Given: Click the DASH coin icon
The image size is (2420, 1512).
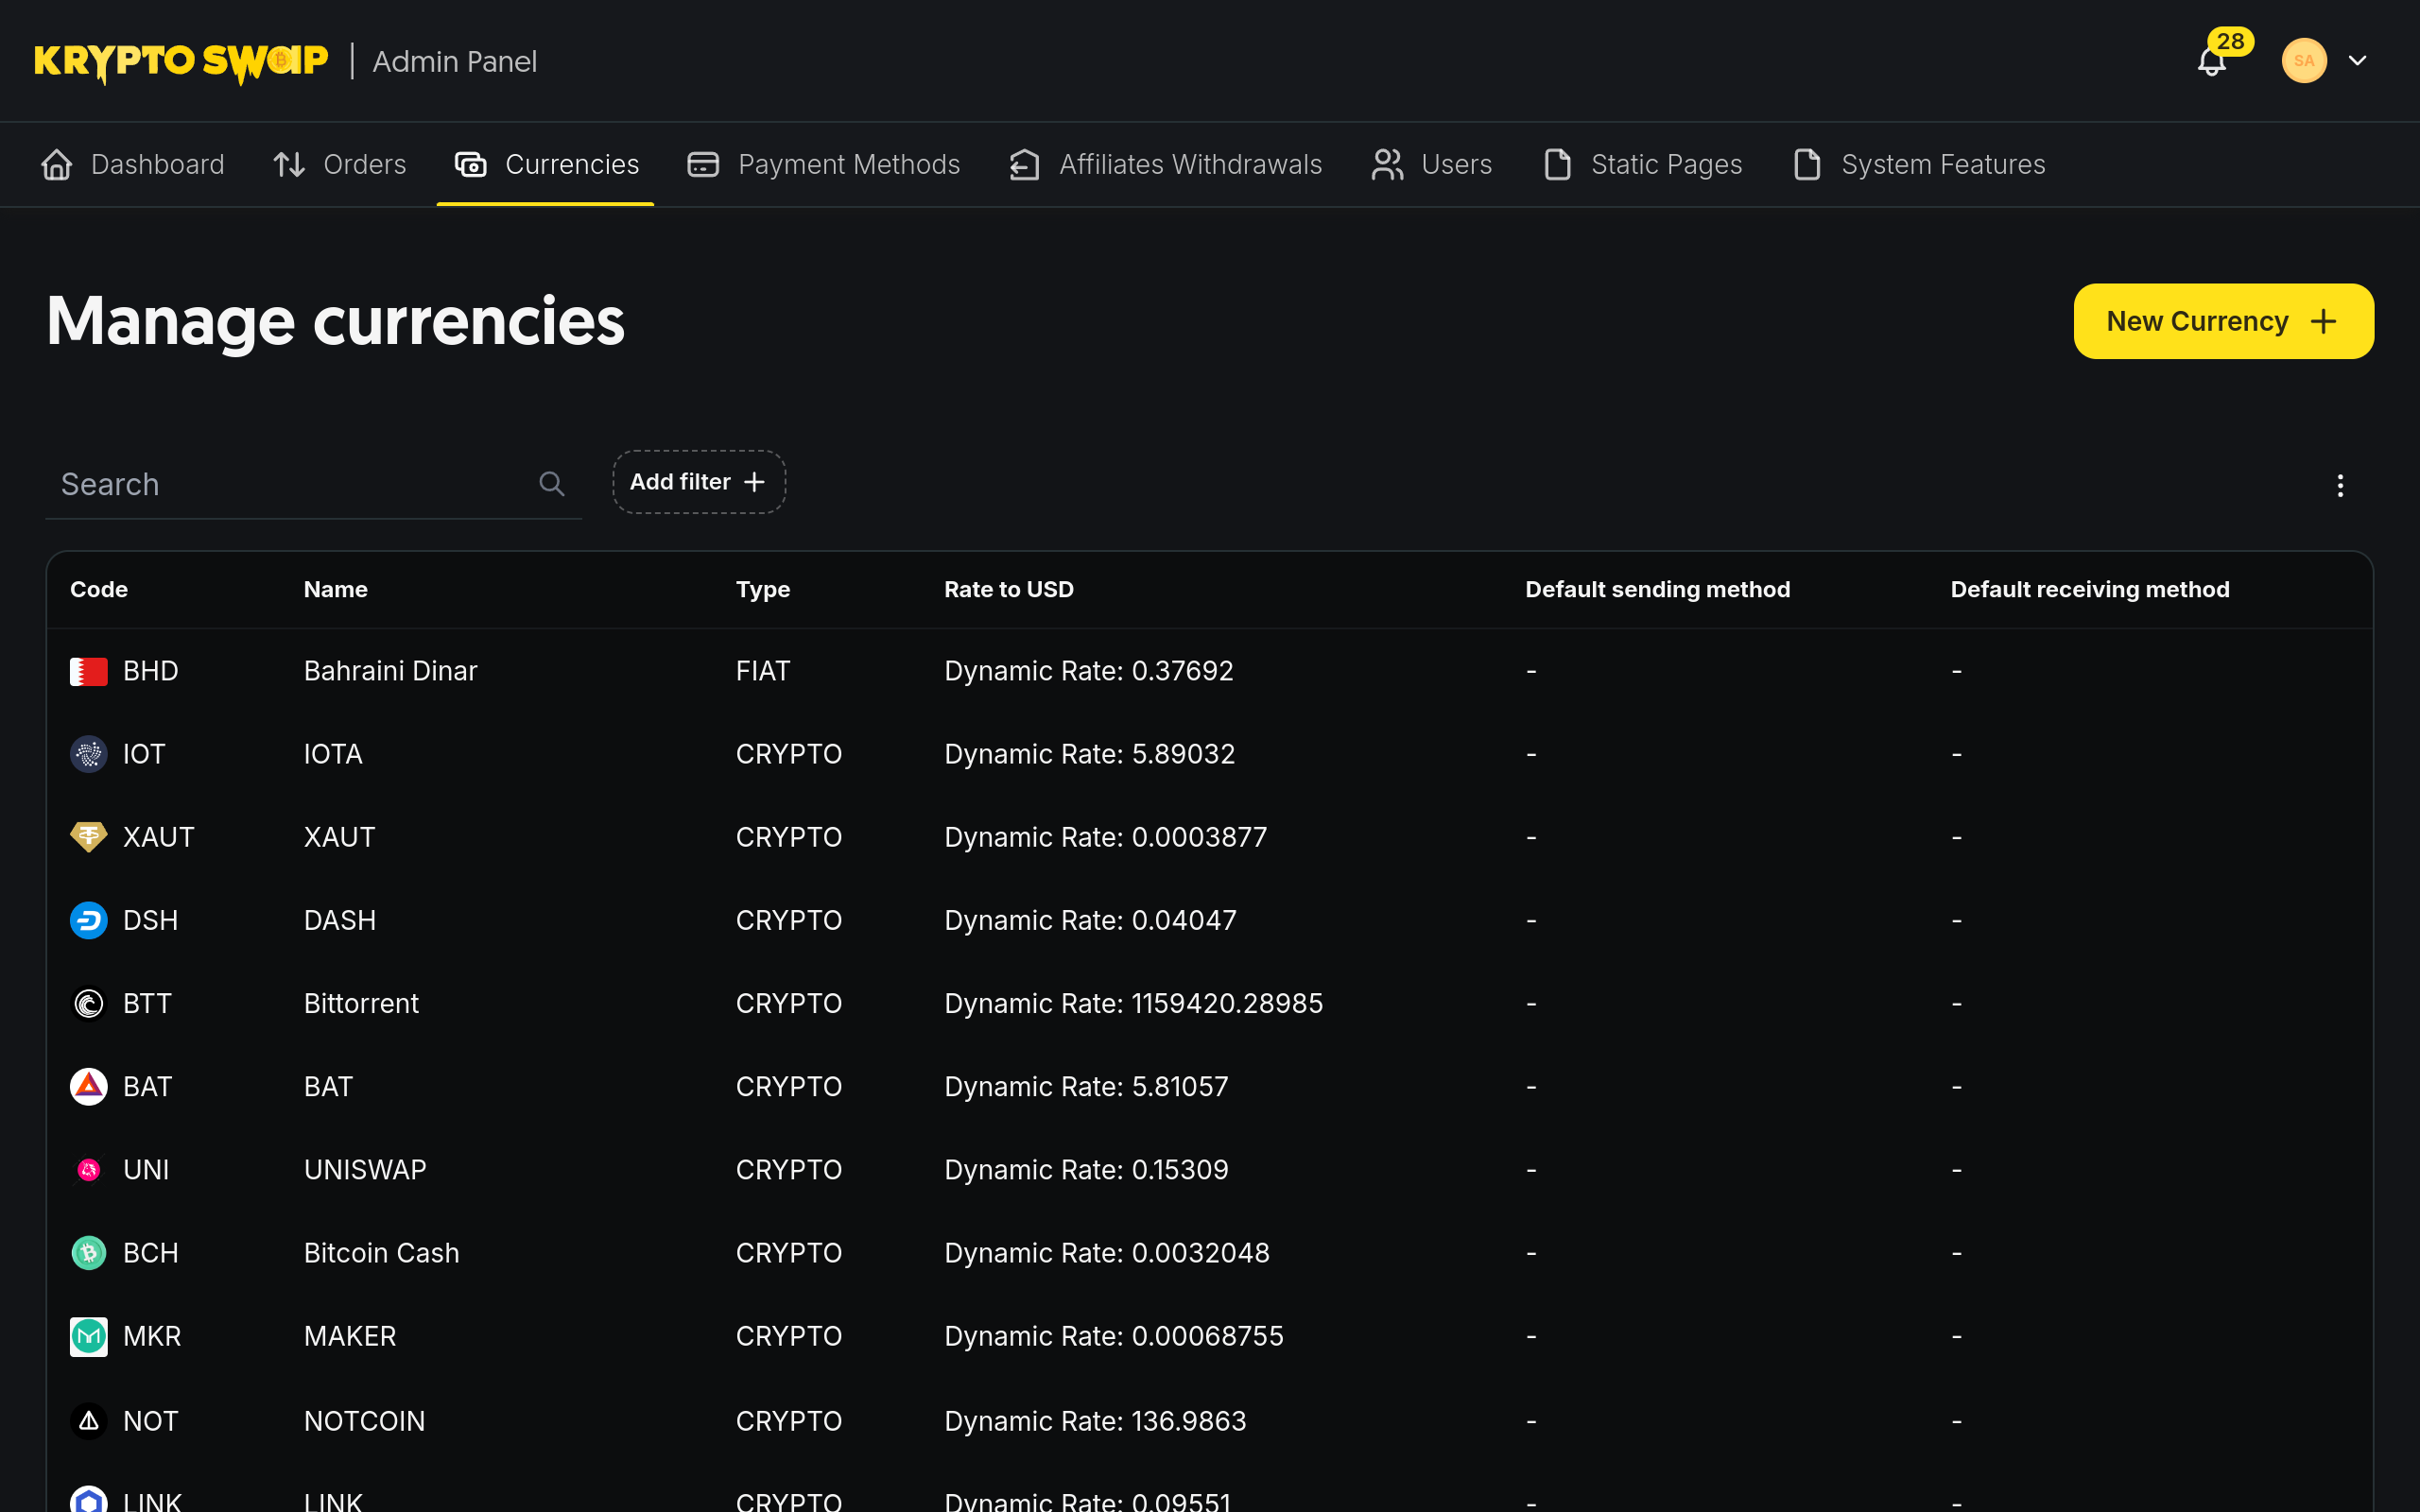Looking at the screenshot, I should click(x=89, y=920).
